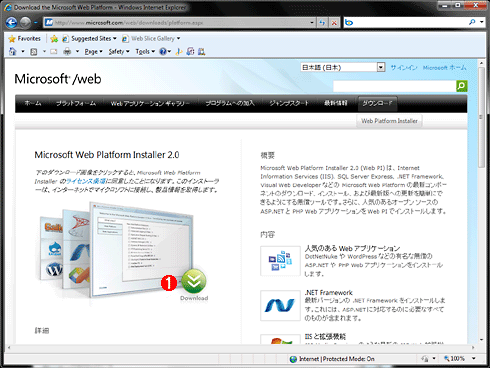Click the green site search magnifier button
This screenshot has width=490, height=368.
pos(462,86)
